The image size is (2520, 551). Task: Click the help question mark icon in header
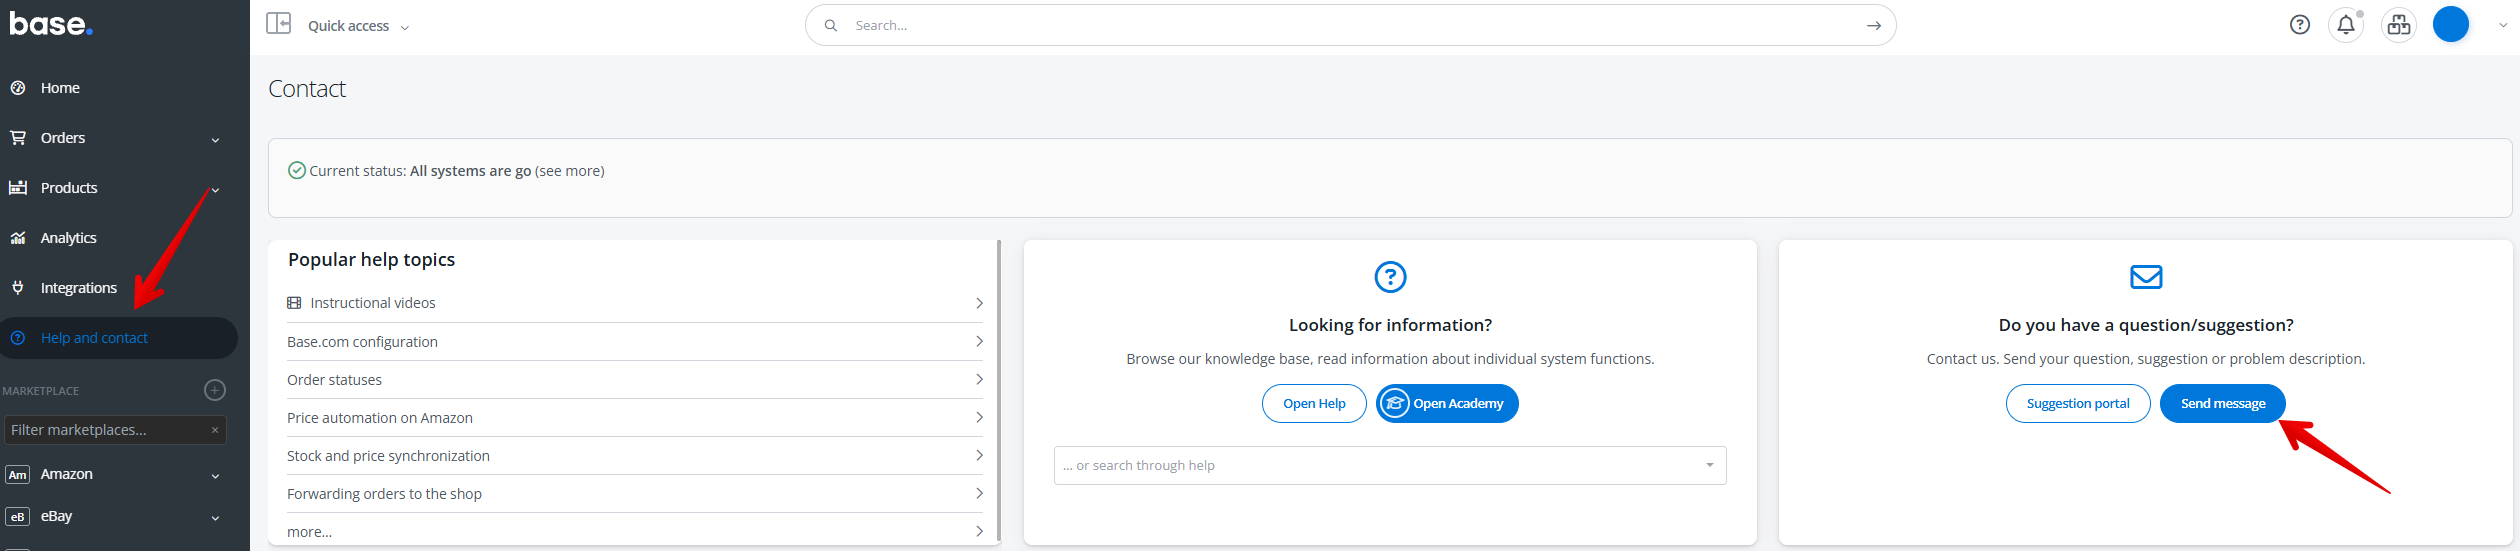click(x=2299, y=25)
